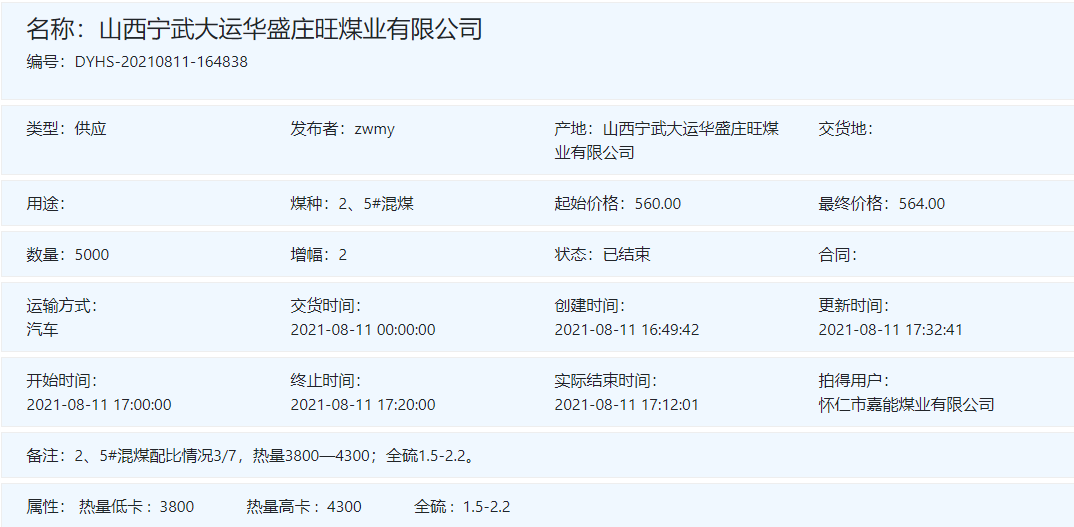Viewport: 1074px width, 527px height.
Task: Click the 用途 label
Action: point(45,204)
